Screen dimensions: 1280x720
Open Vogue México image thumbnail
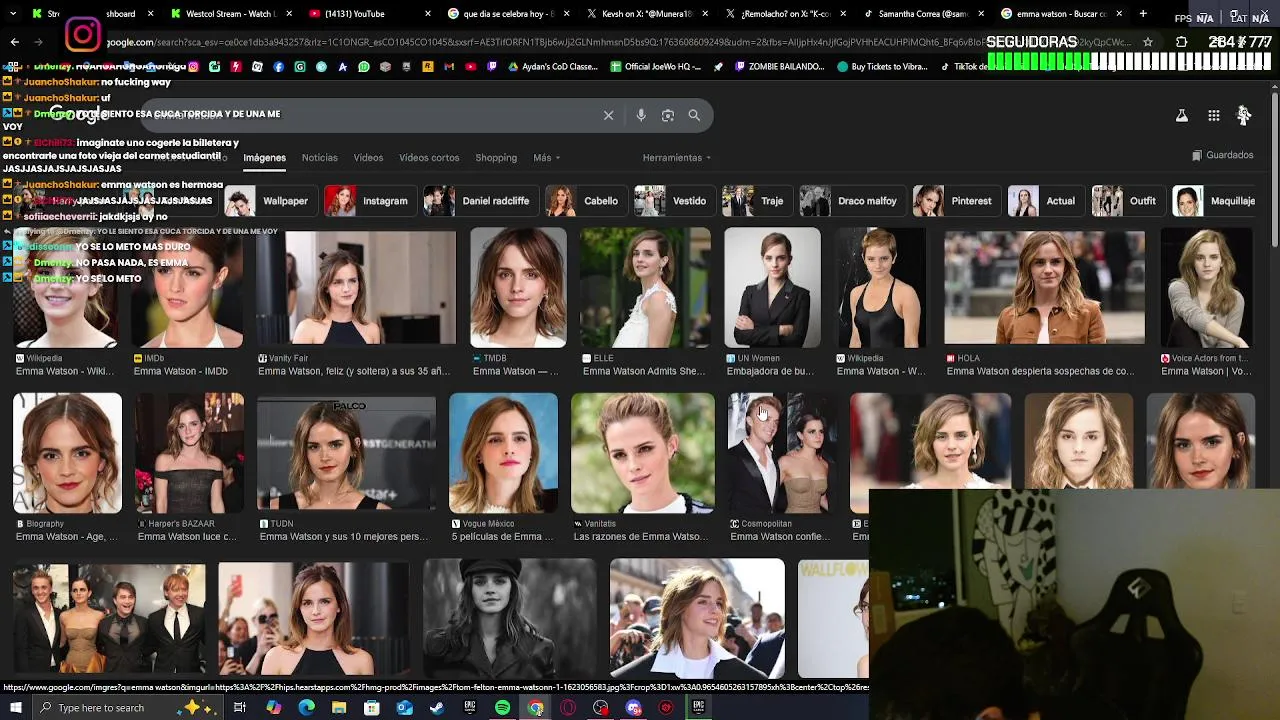click(503, 453)
